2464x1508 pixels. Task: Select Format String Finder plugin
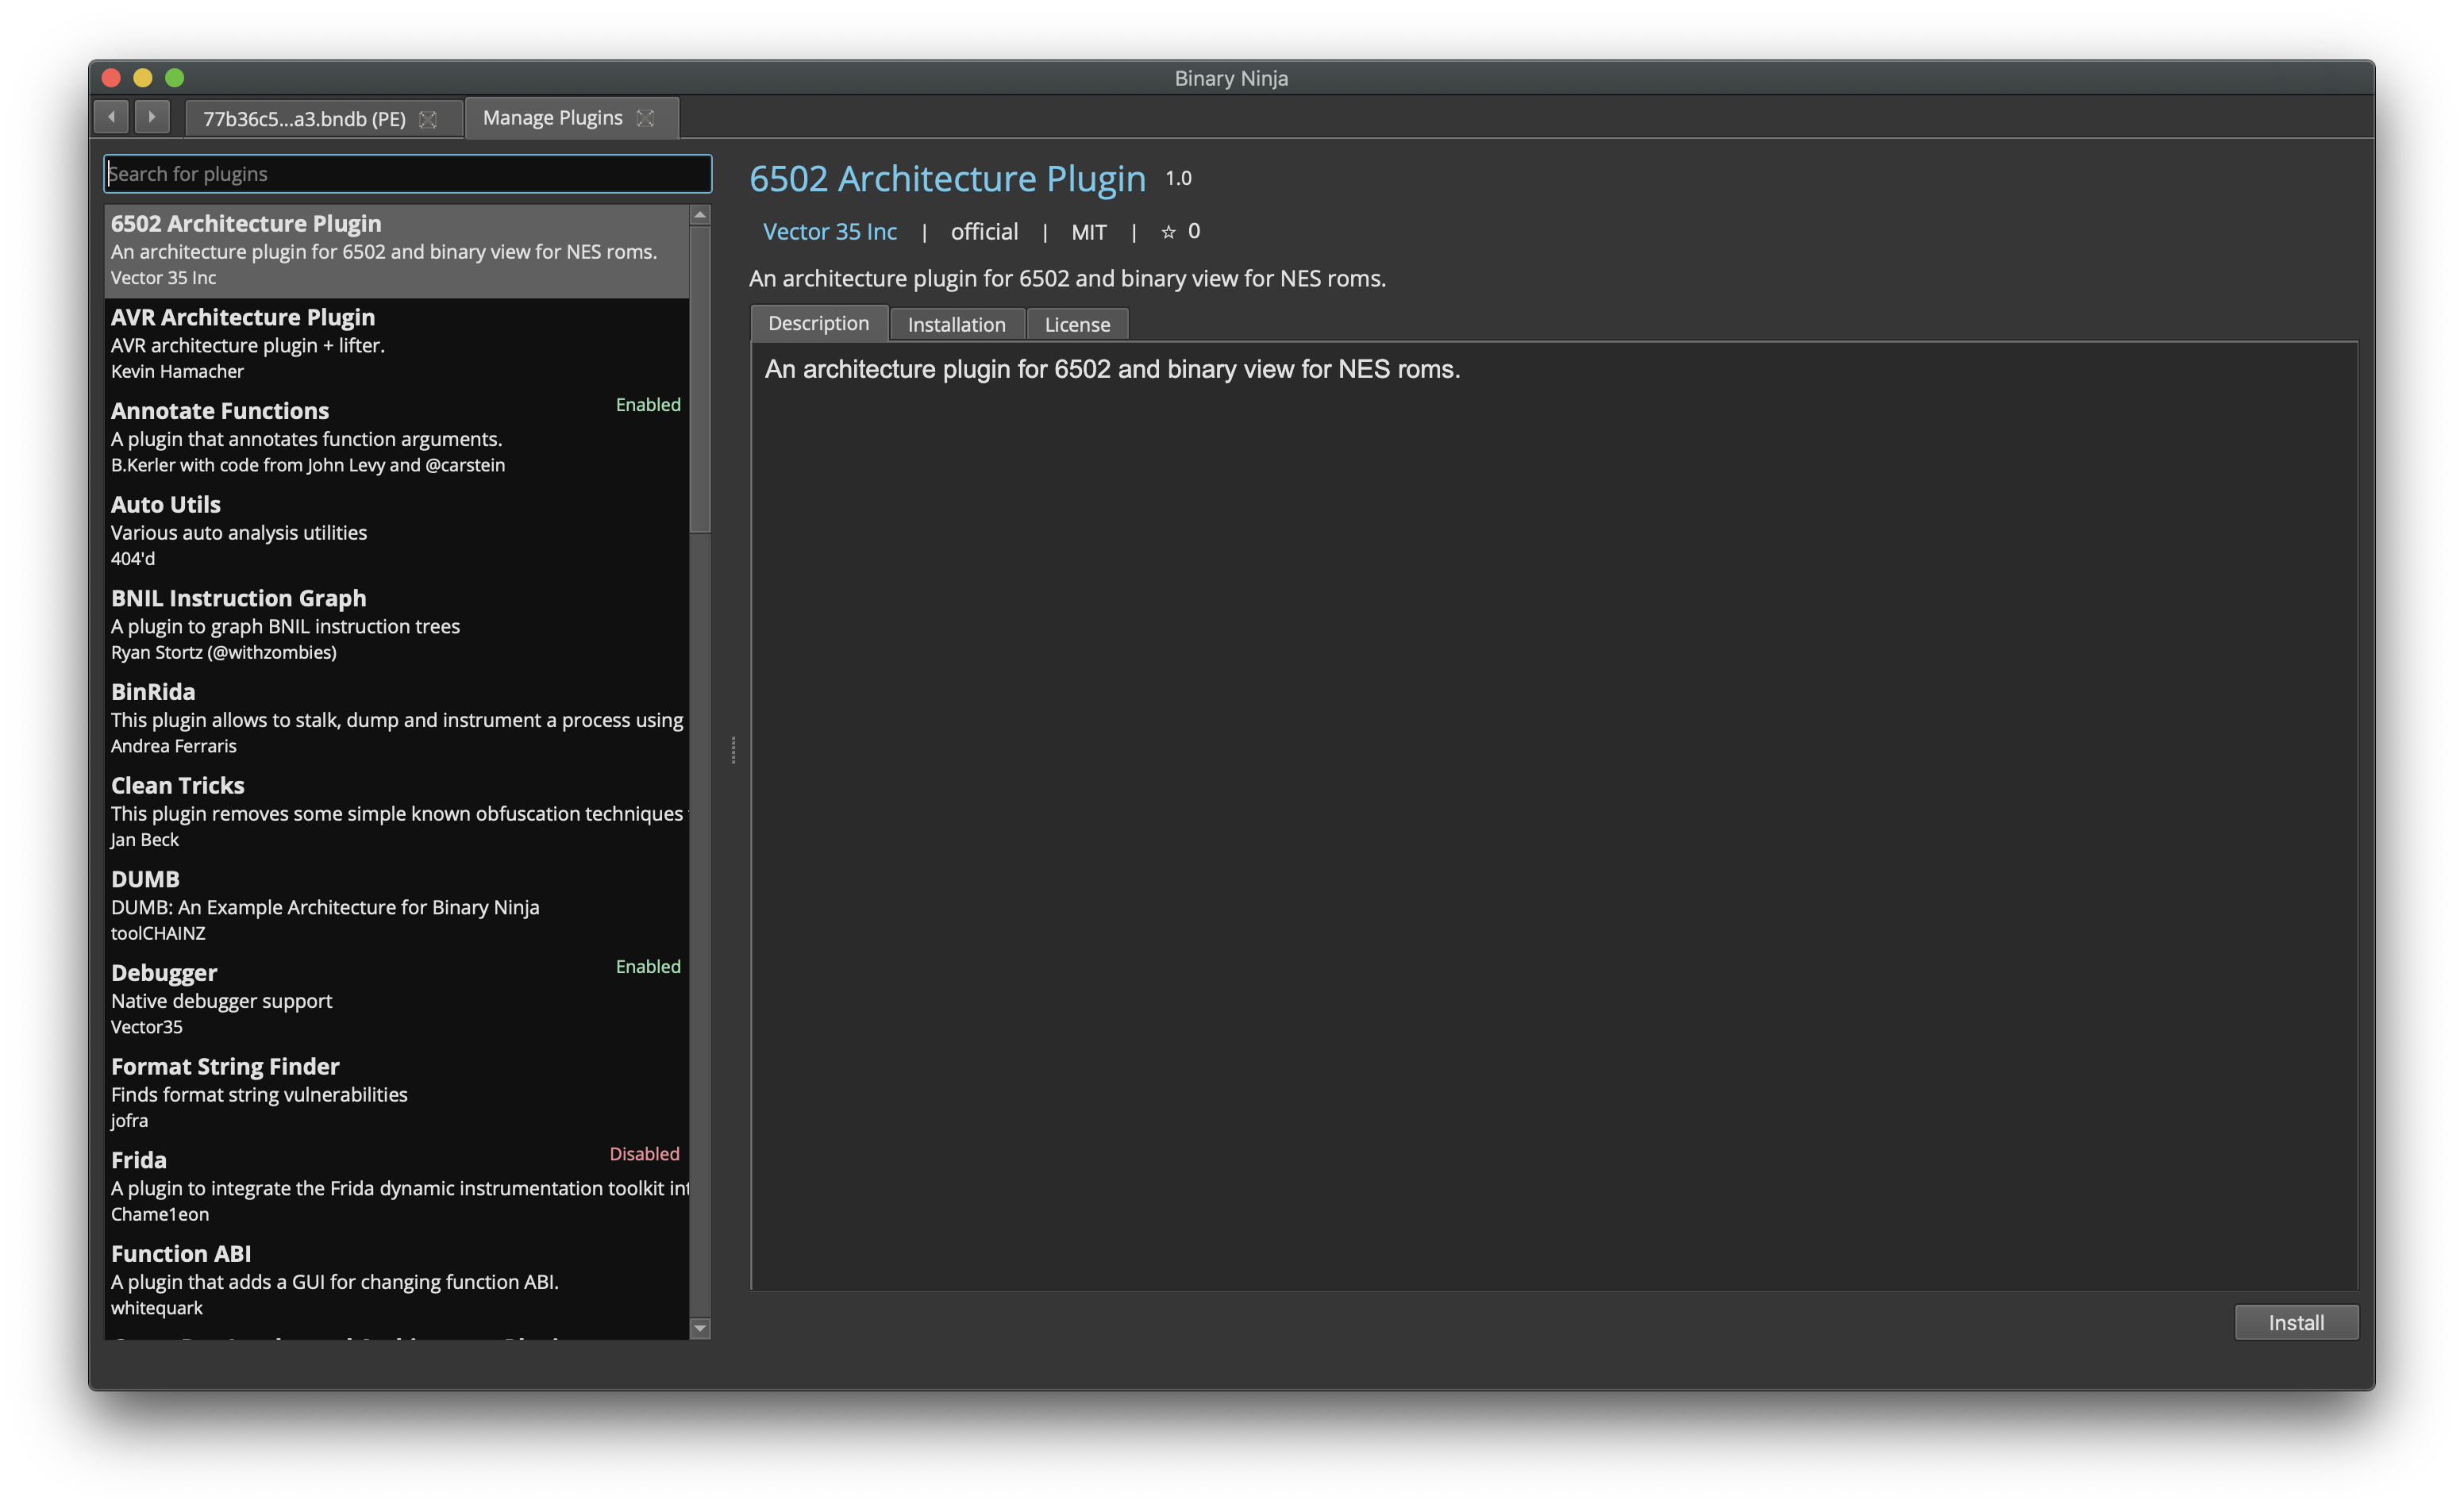pos(397,1092)
